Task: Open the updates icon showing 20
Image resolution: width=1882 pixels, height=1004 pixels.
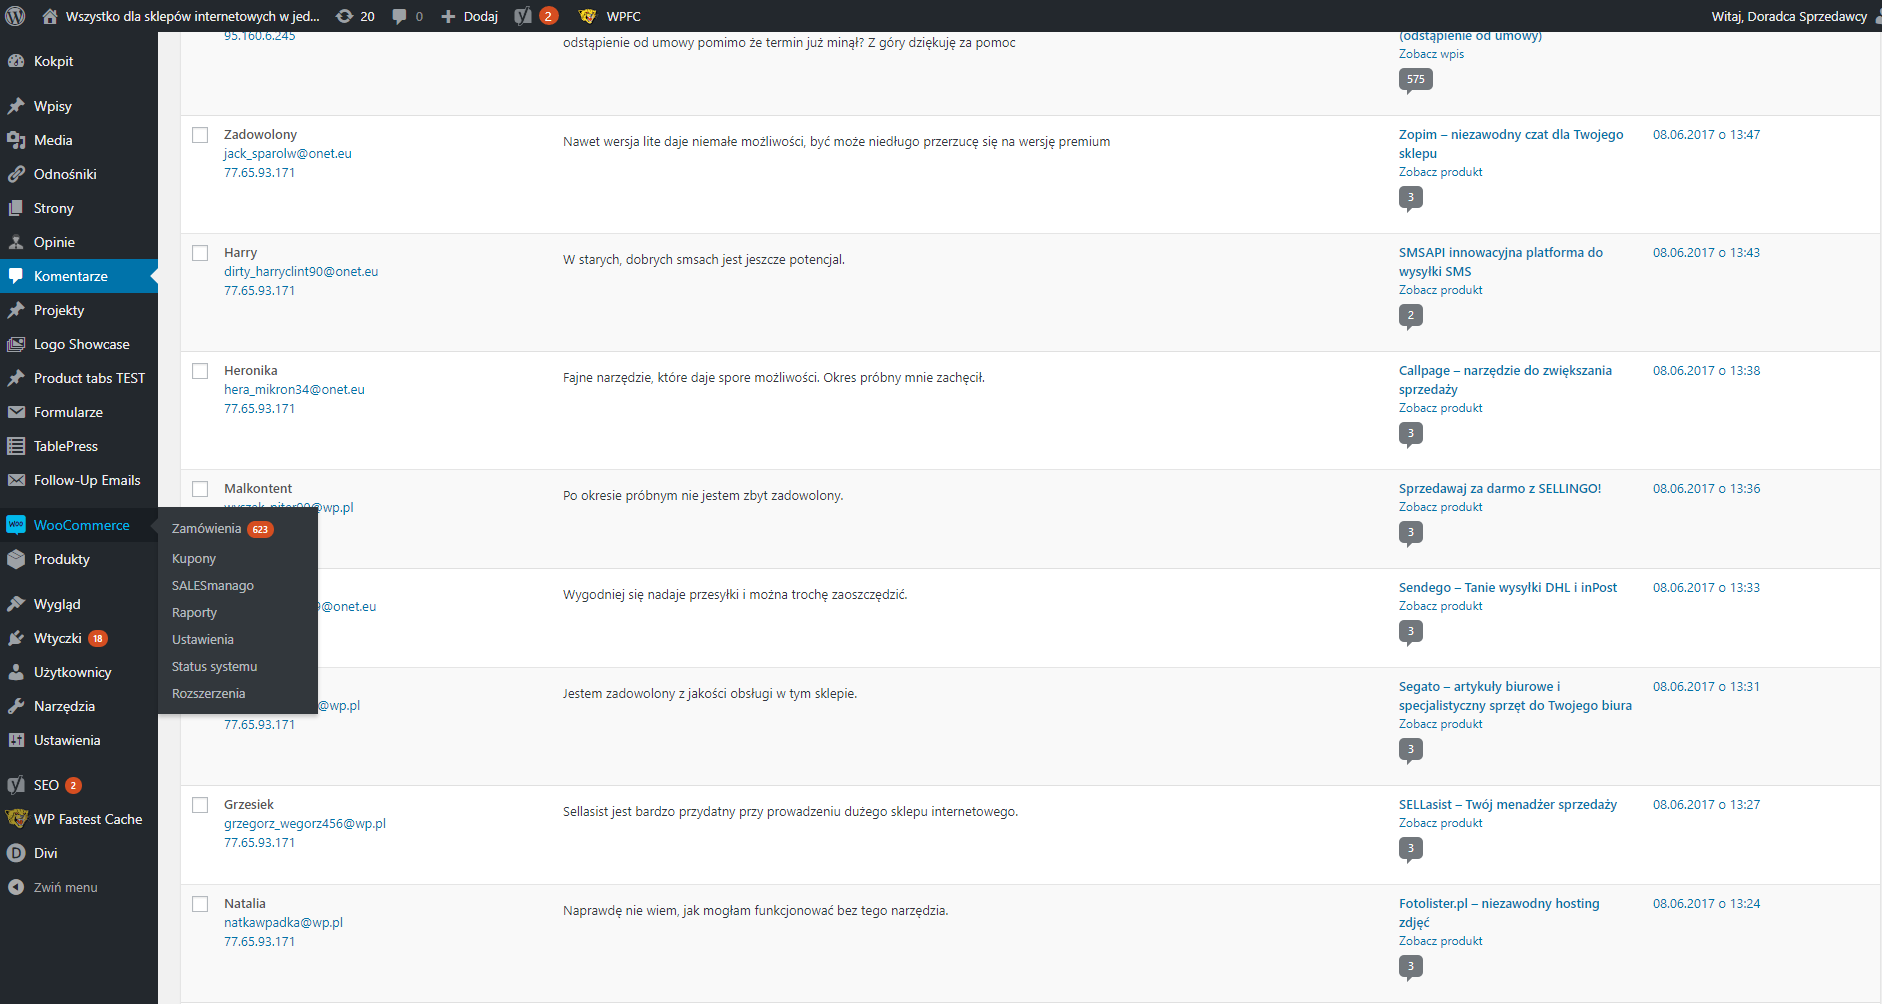Action: [345, 16]
